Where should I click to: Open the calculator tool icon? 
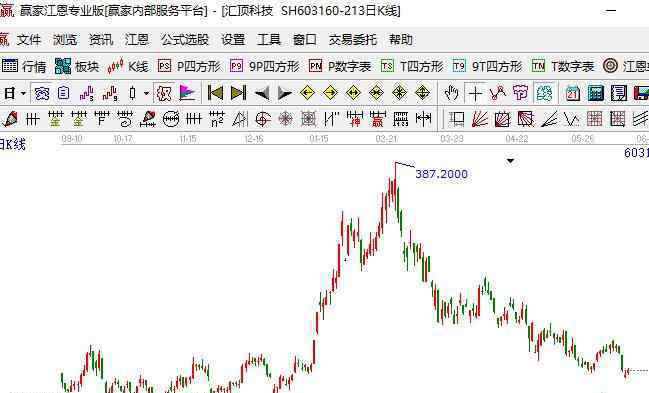pos(596,93)
